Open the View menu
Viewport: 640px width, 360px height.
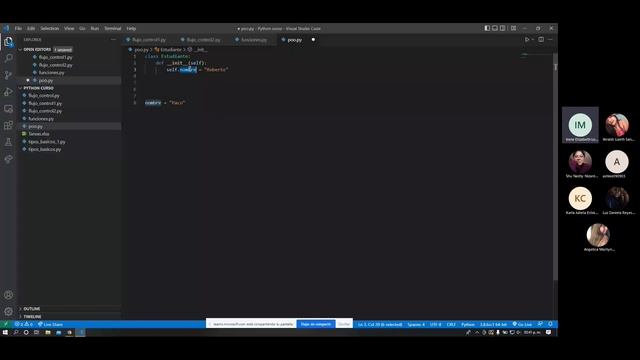(69, 28)
